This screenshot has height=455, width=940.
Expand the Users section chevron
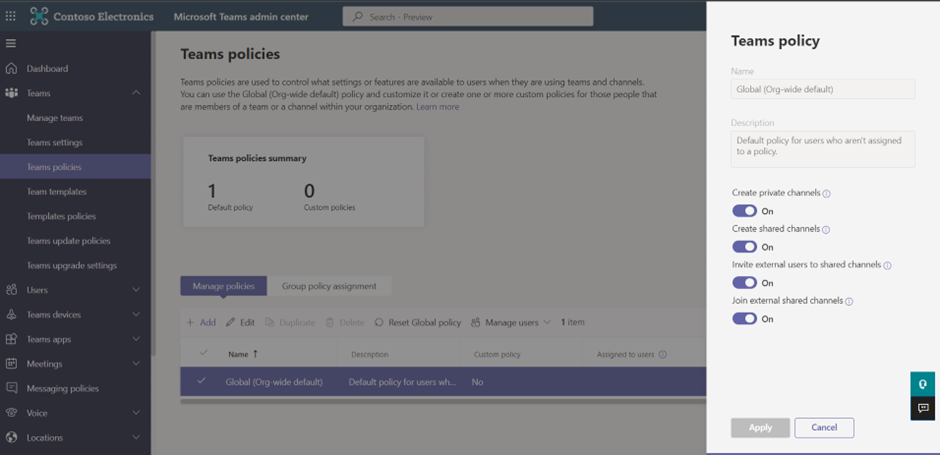click(x=136, y=290)
